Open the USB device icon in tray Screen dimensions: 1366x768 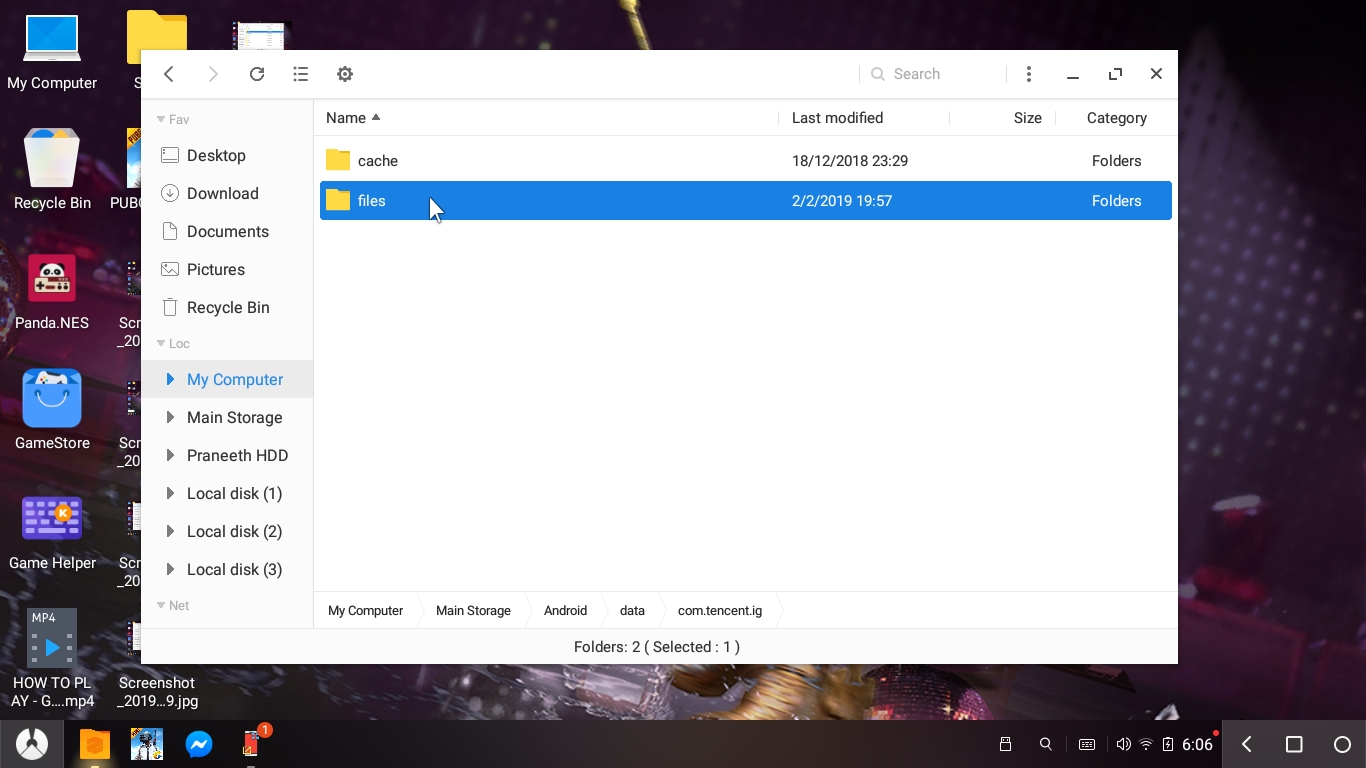point(1005,744)
